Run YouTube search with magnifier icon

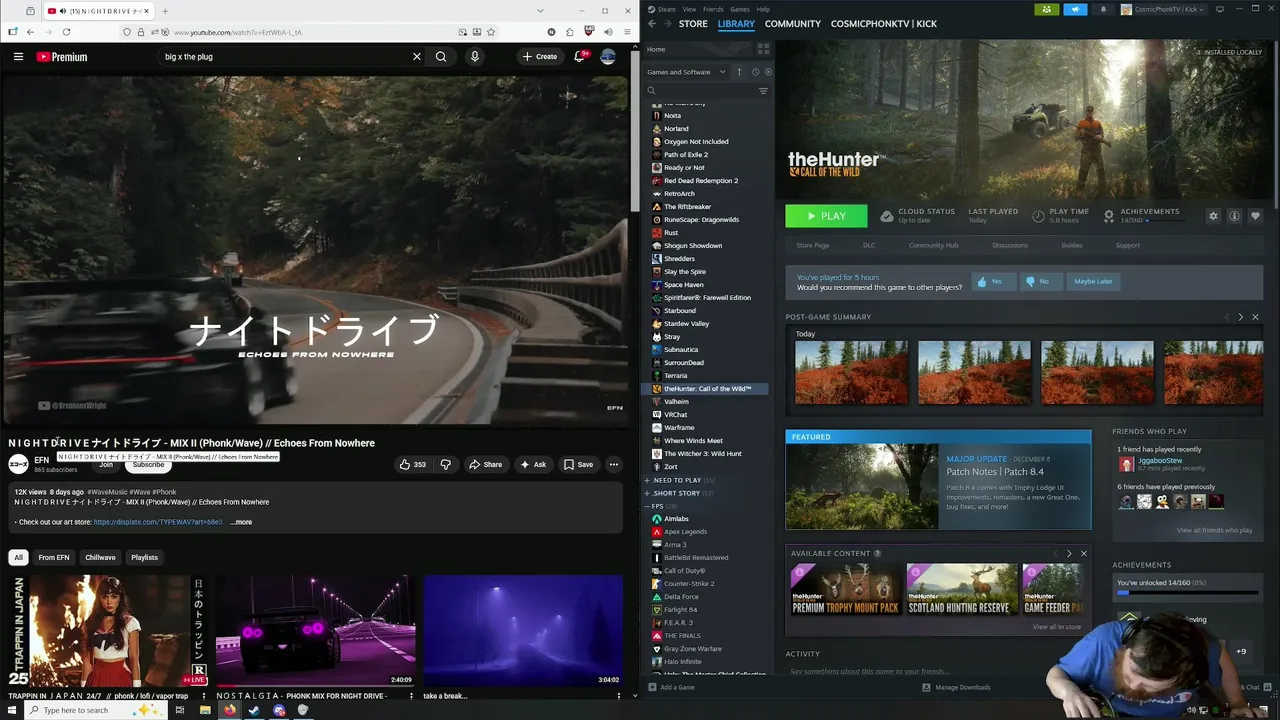coord(441,57)
